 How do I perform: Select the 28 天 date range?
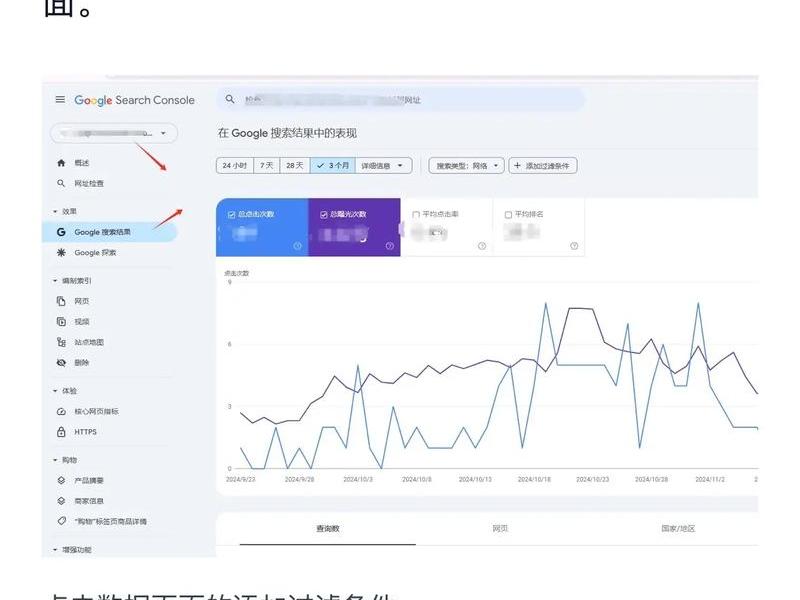(295, 166)
